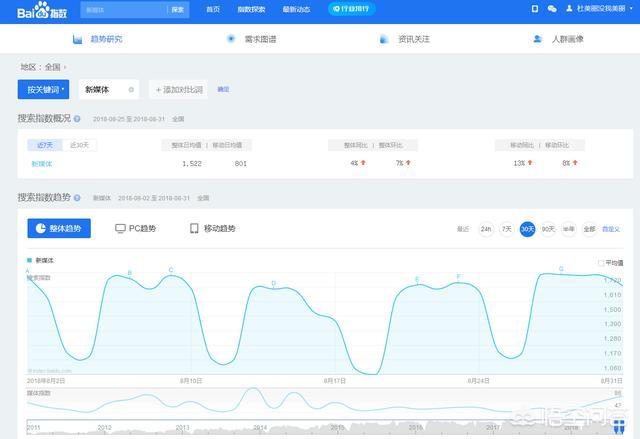
Task: Open the WeChat icon in header
Action: coord(552,9)
